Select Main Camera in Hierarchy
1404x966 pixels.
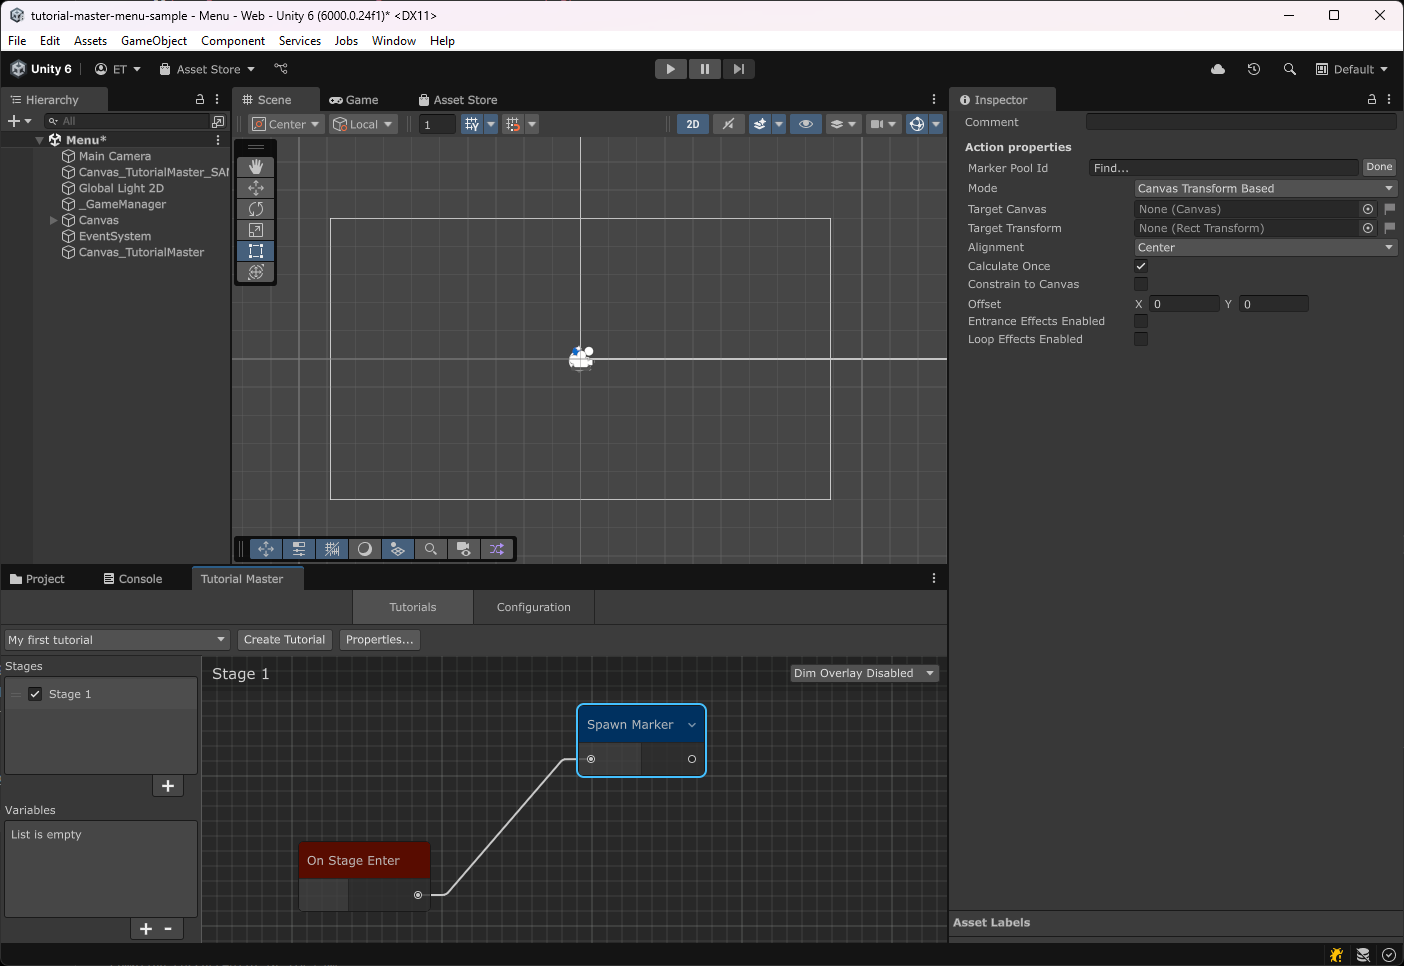[x=115, y=156]
